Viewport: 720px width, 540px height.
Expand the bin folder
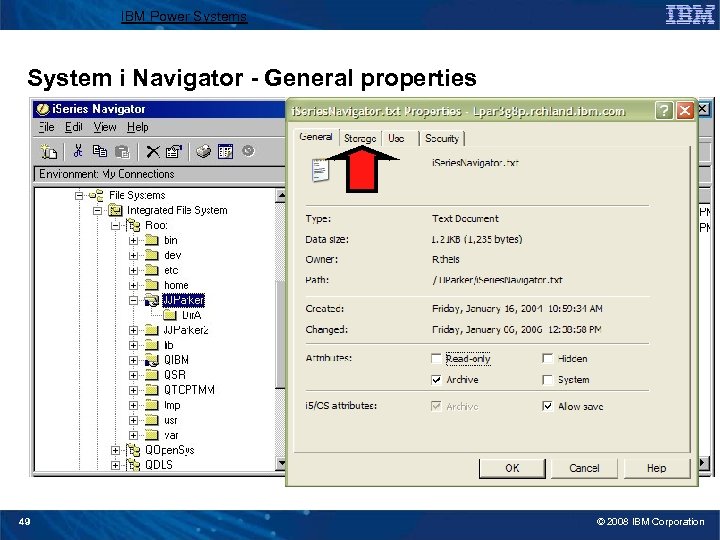tap(133, 241)
